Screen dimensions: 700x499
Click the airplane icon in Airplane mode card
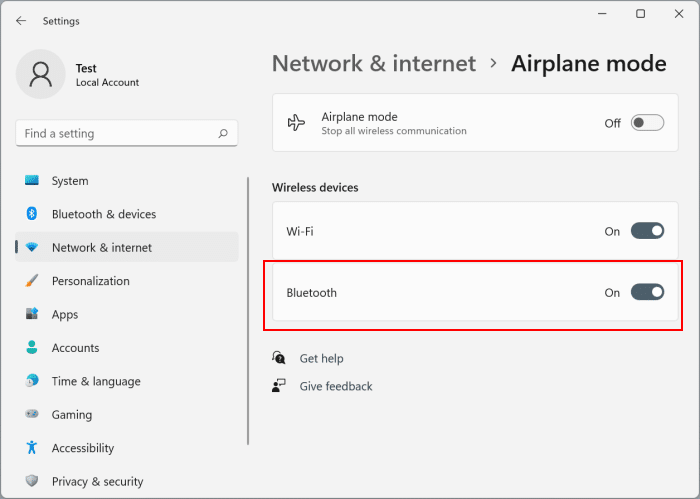point(296,123)
